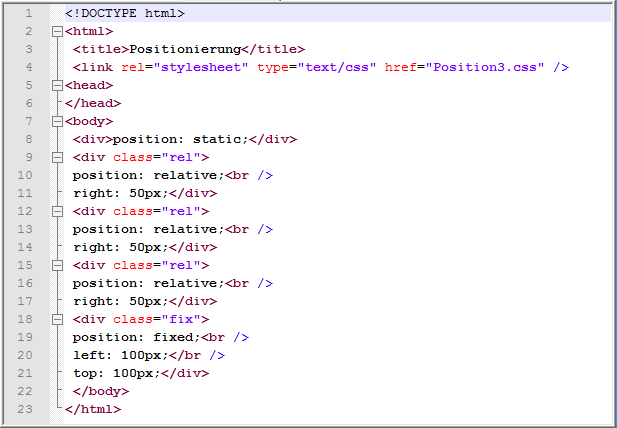Image resolution: width=617 pixels, height=428 pixels.
Task: Click the closing </body> tag
Action: coord(101,391)
